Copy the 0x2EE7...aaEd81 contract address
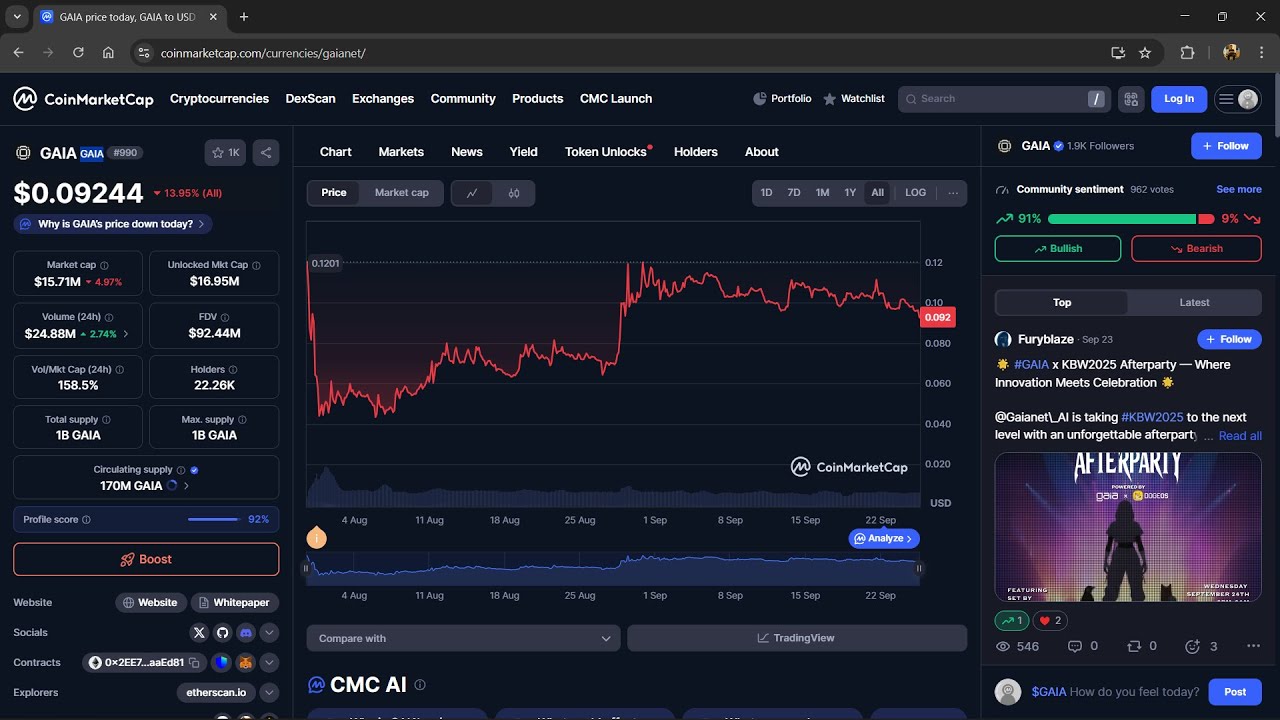The image size is (1280, 720). tap(194, 663)
